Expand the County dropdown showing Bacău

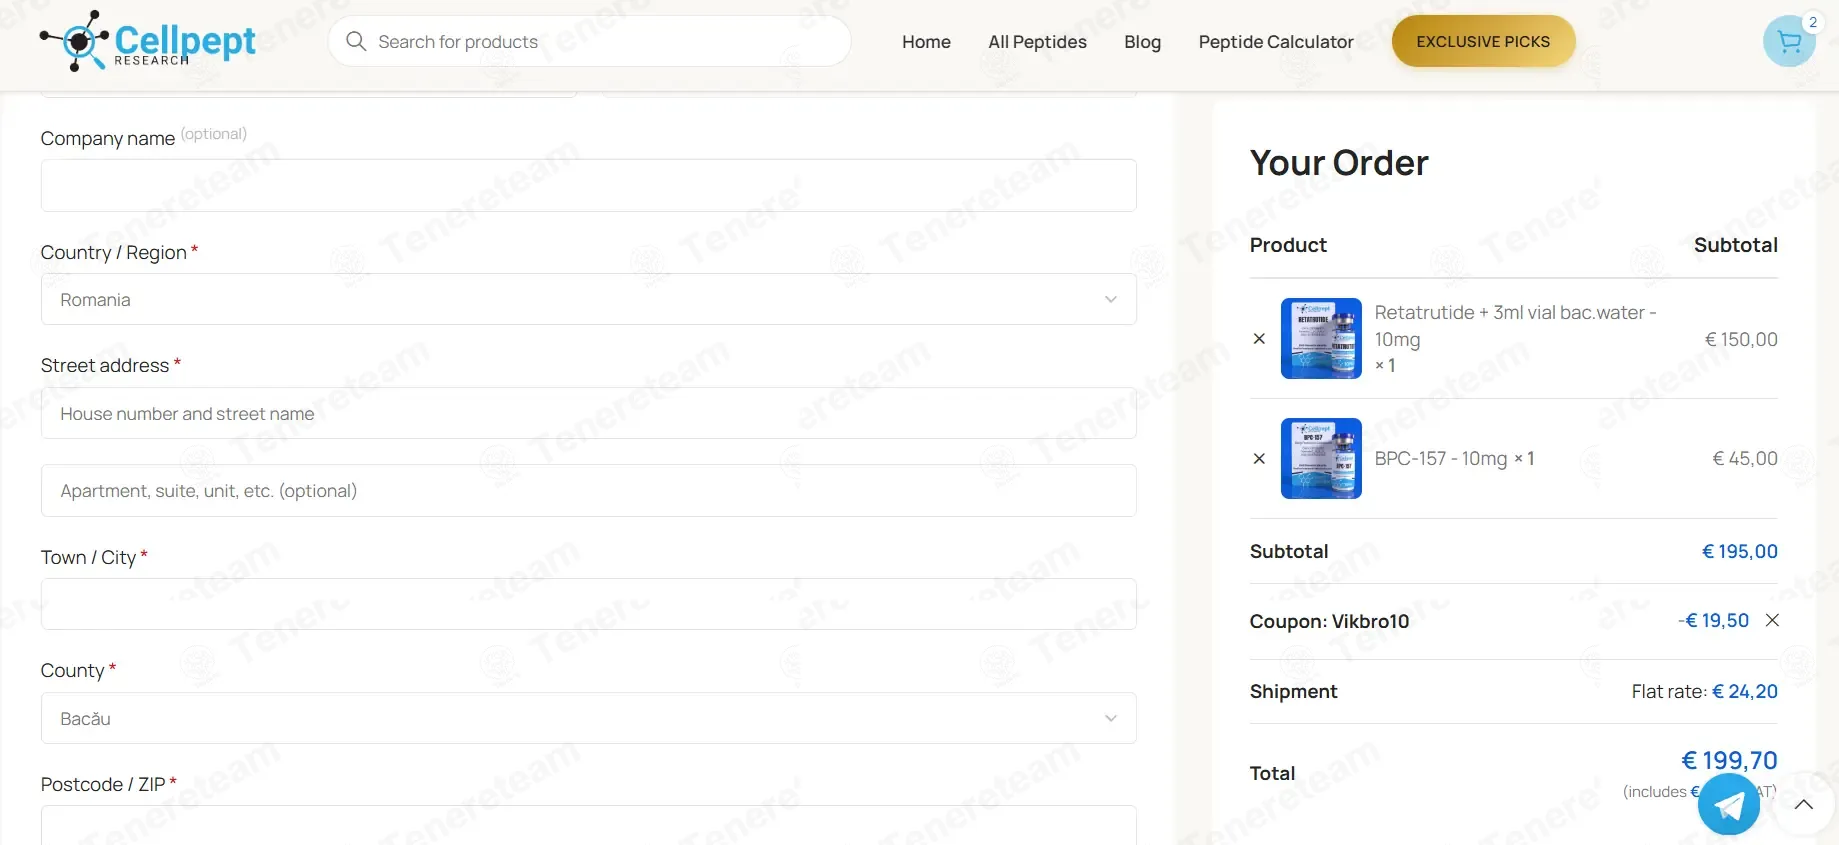click(x=589, y=718)
